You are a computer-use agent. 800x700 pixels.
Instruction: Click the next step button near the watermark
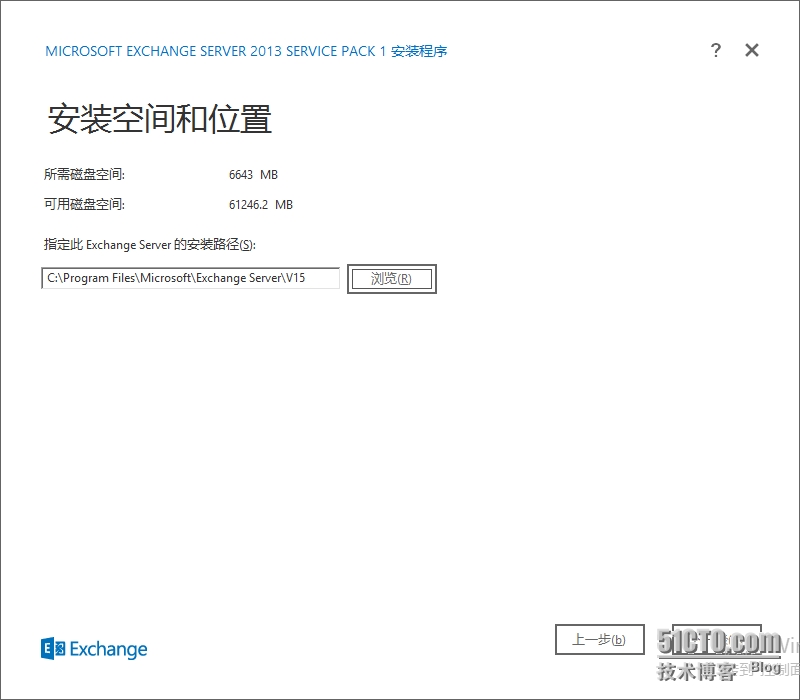(x=714, y=639)
